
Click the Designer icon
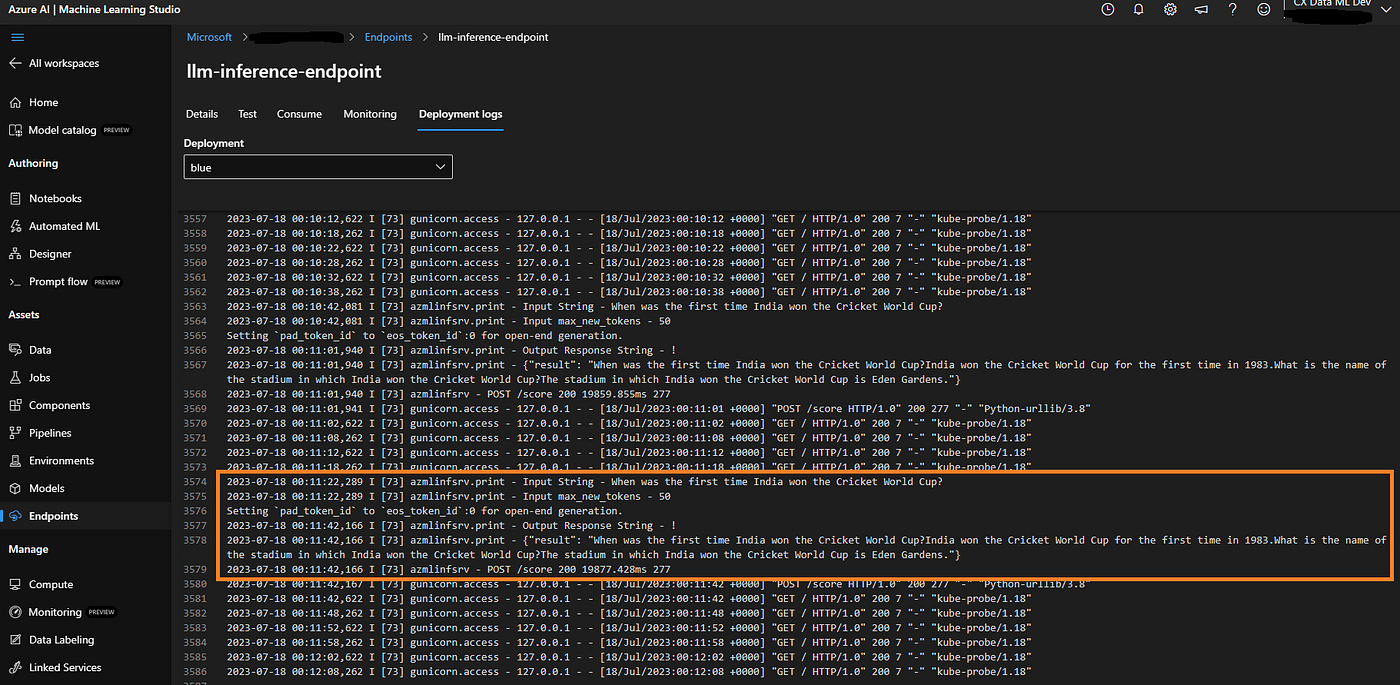pos(15,254)
